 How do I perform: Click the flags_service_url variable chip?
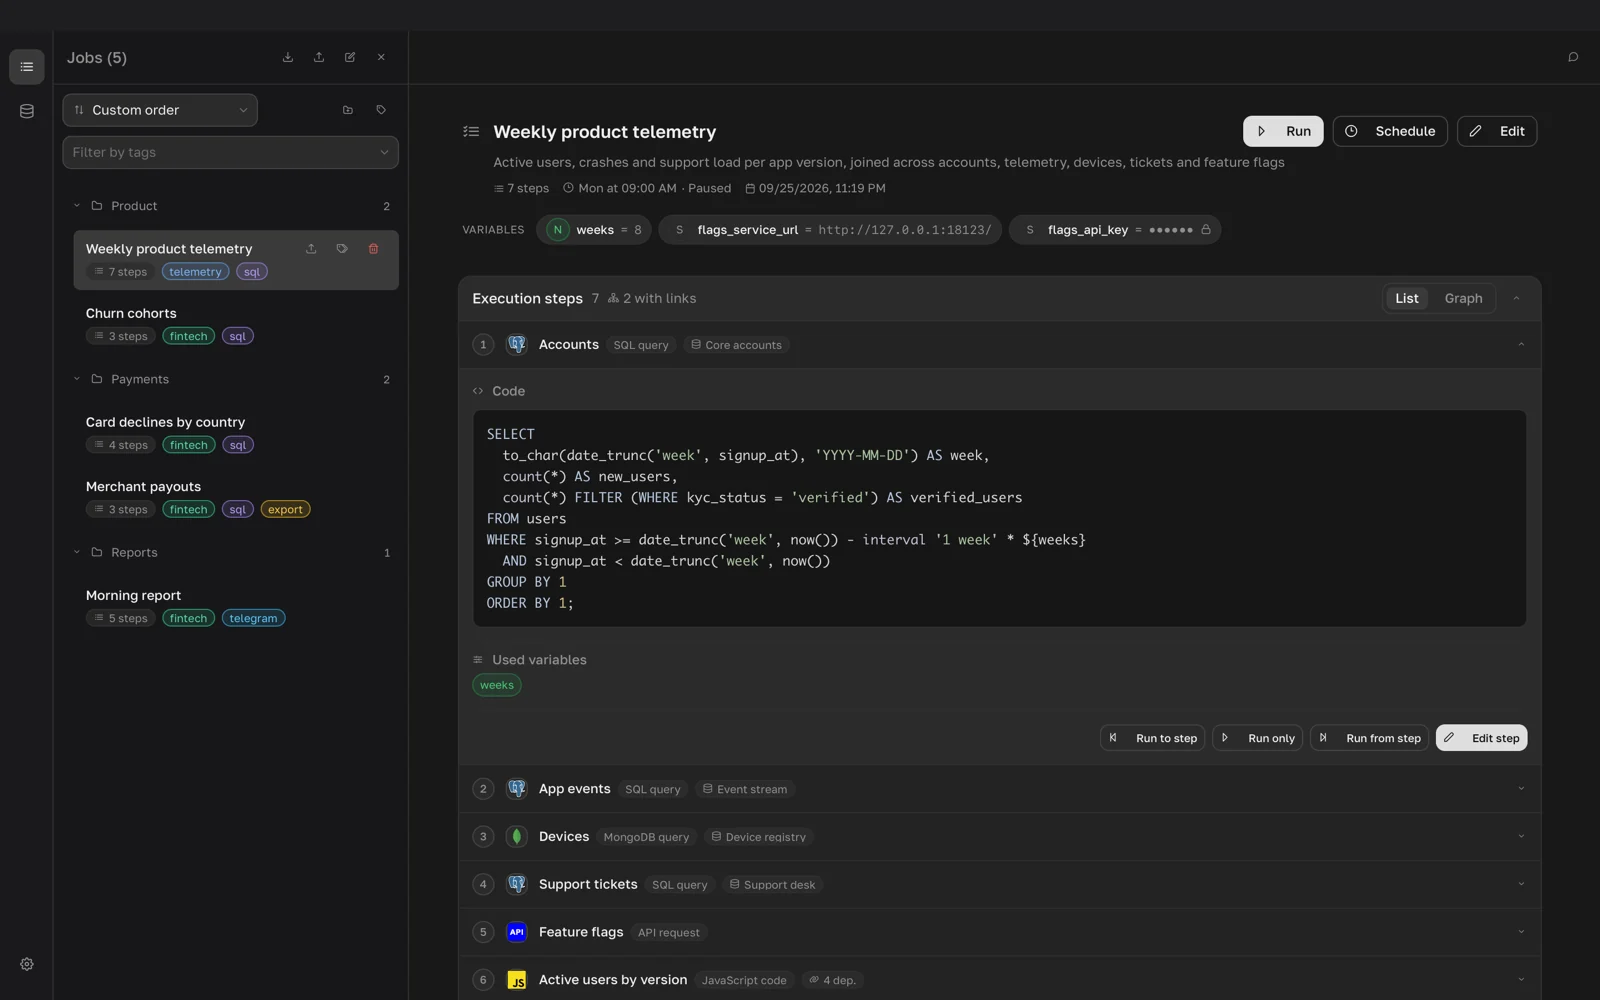(830, 230)
